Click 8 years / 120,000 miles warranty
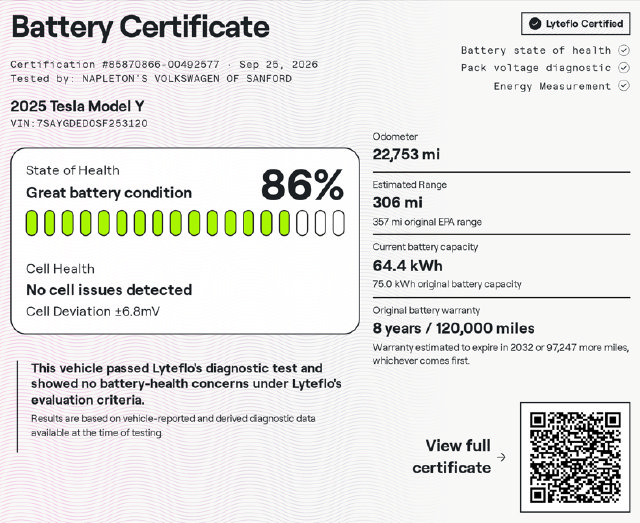The height and width of the screenshot is (523, 640). point(453,328)
